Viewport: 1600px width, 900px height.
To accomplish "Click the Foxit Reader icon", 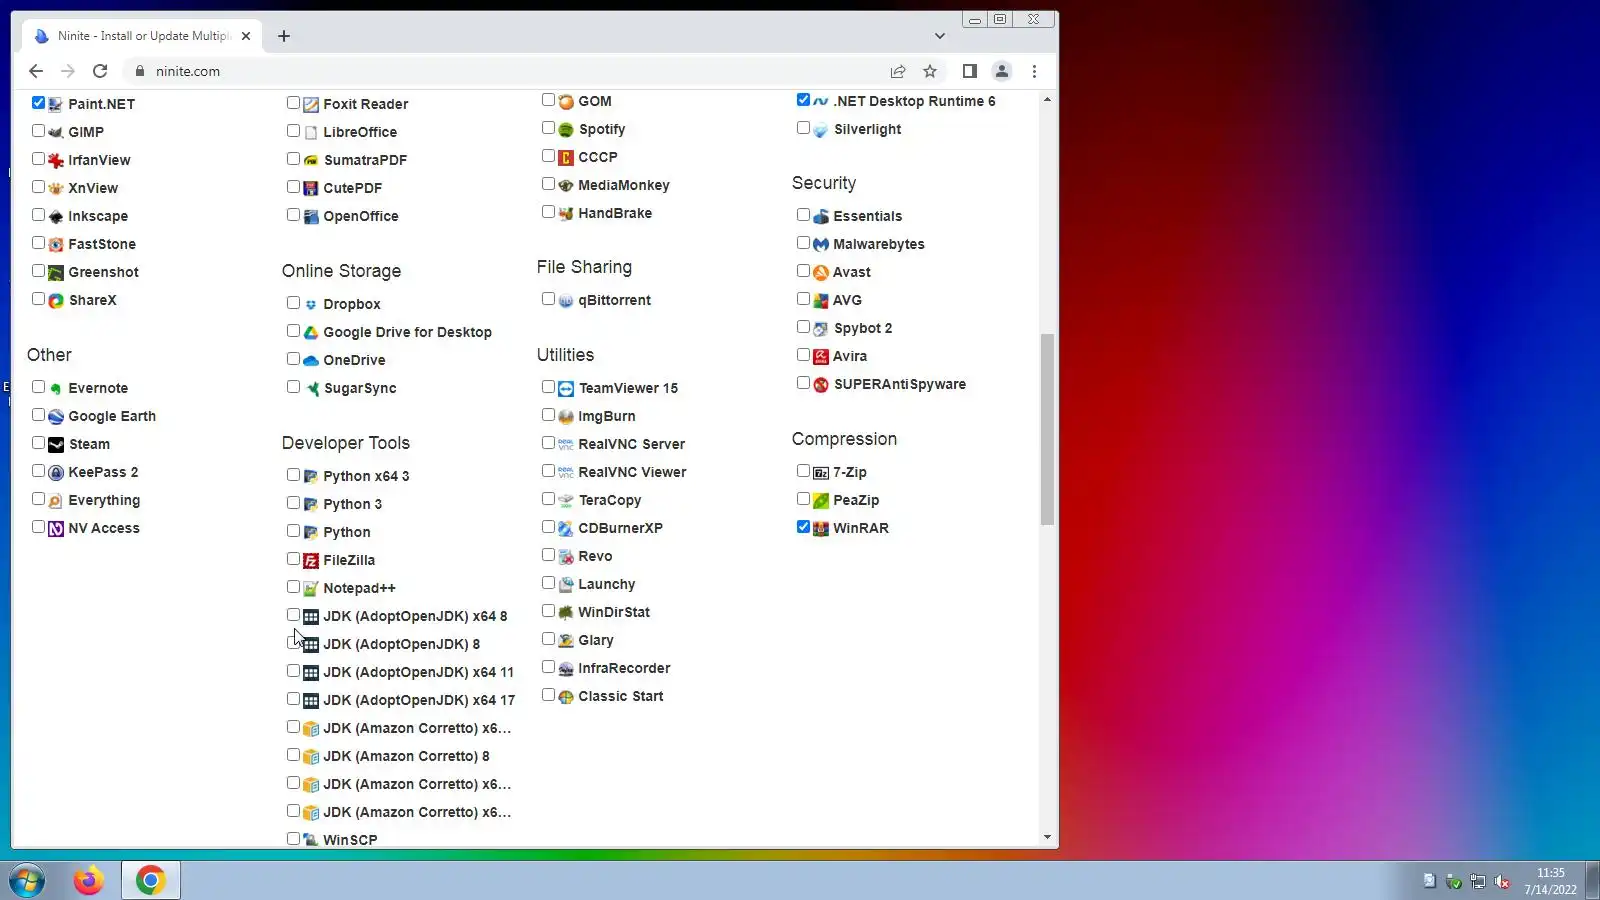I will pos(311,104).
